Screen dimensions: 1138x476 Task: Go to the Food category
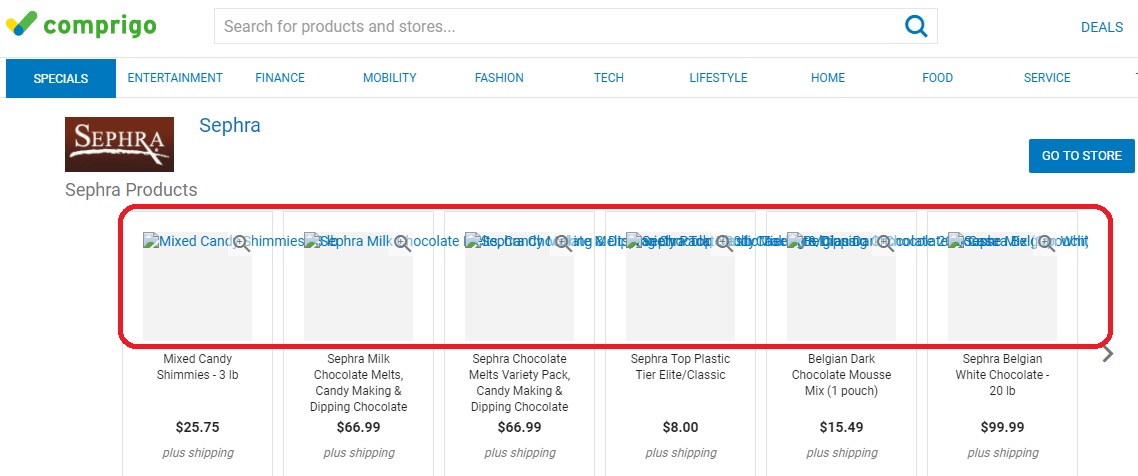click(x=937, y=78)
